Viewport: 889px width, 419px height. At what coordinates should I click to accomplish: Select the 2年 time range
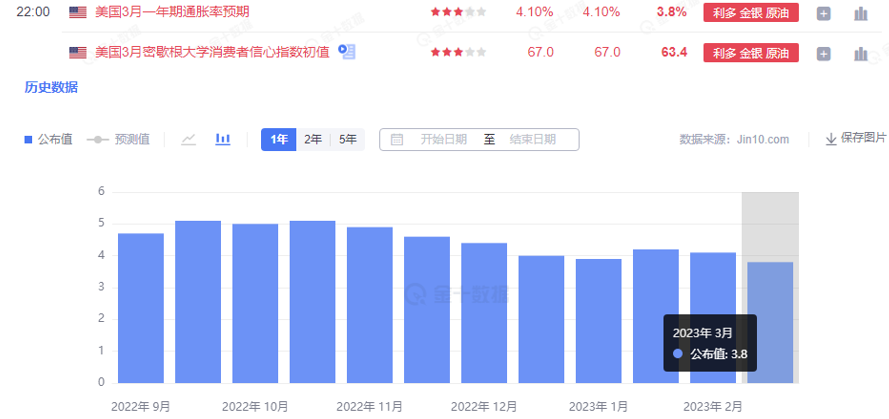tap(313, 139)
